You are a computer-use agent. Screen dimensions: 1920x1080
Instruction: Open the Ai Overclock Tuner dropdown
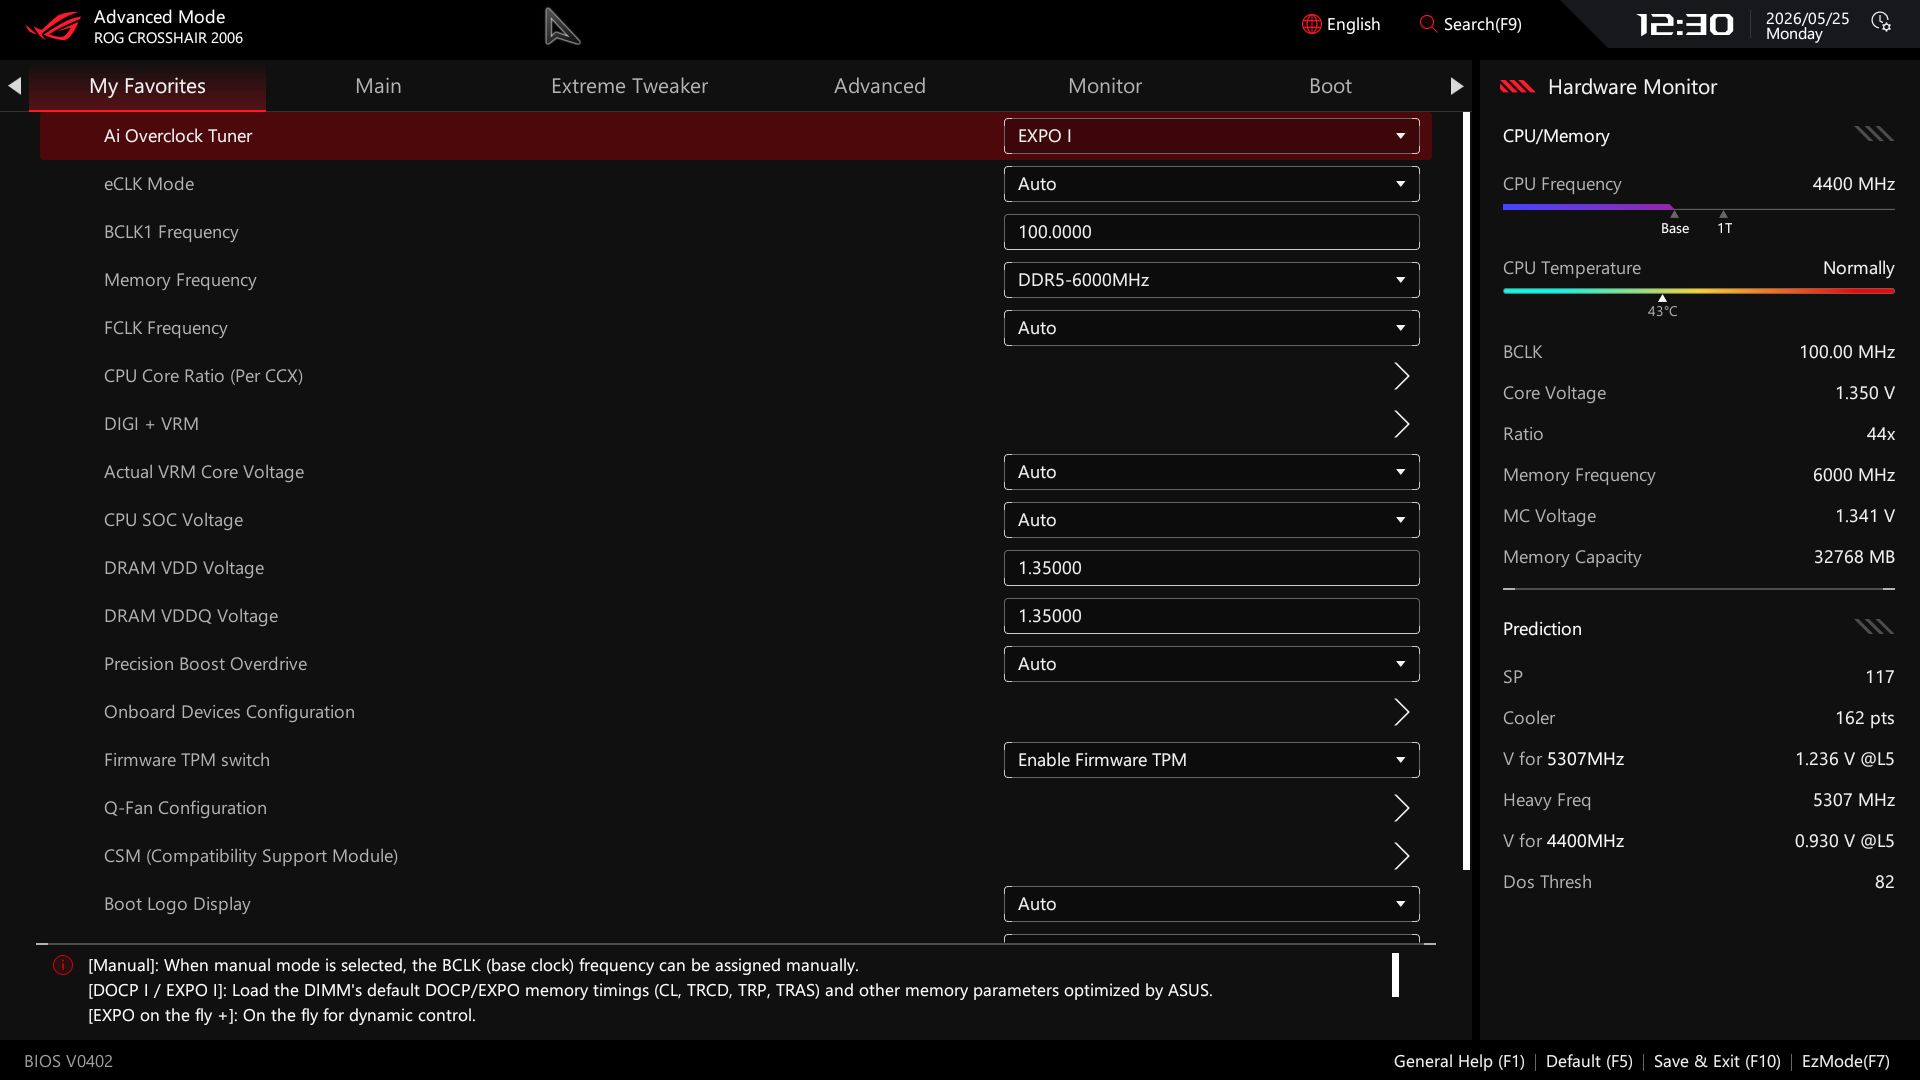click(x=1211, y=136)
